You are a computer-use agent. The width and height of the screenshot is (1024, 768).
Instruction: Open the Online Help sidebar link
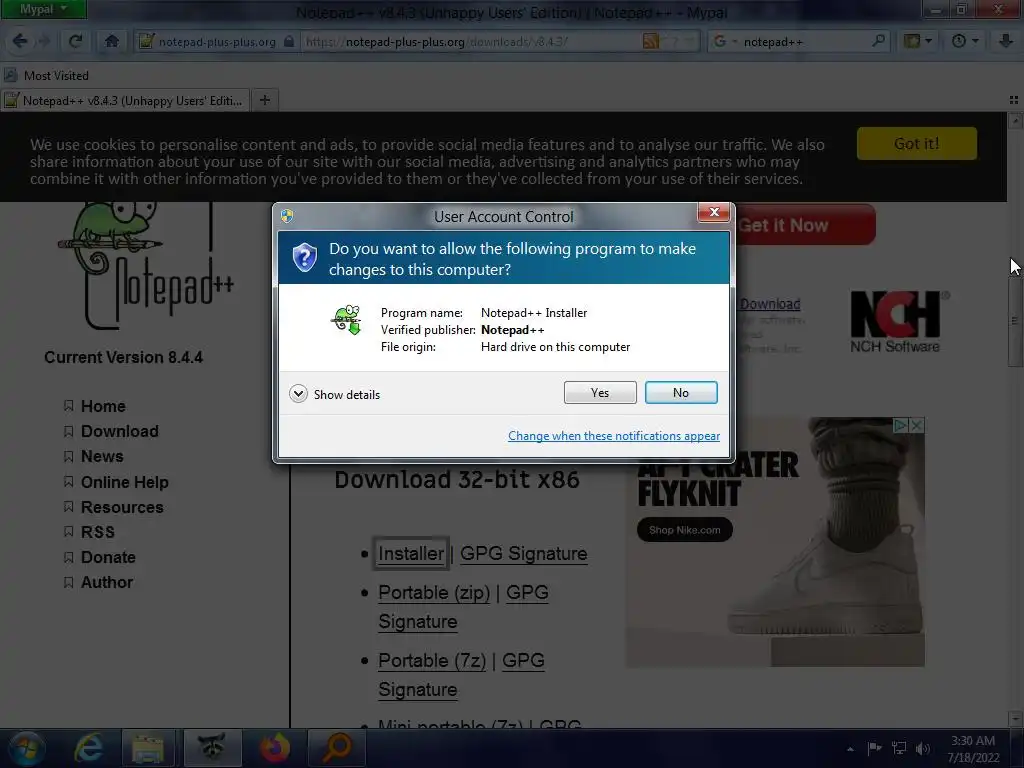[125, 482]
